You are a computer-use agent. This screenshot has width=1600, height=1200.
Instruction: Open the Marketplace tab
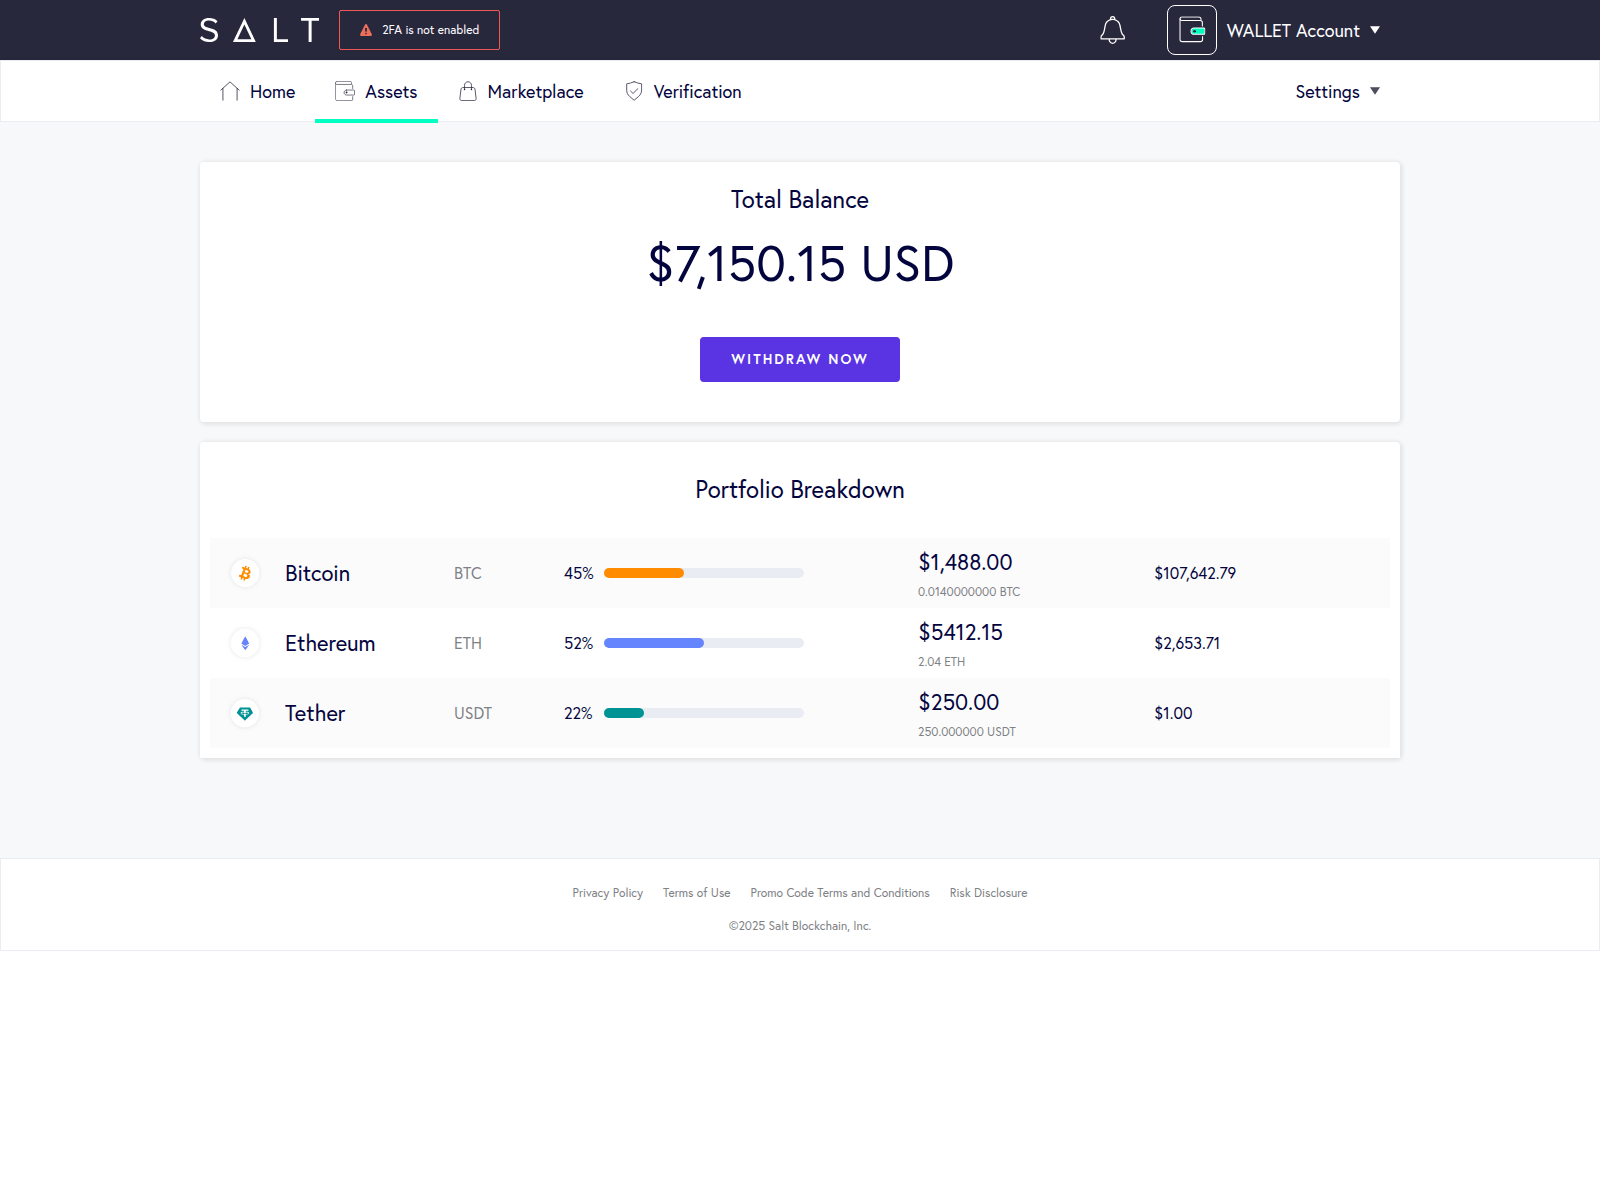coord(521,92)
